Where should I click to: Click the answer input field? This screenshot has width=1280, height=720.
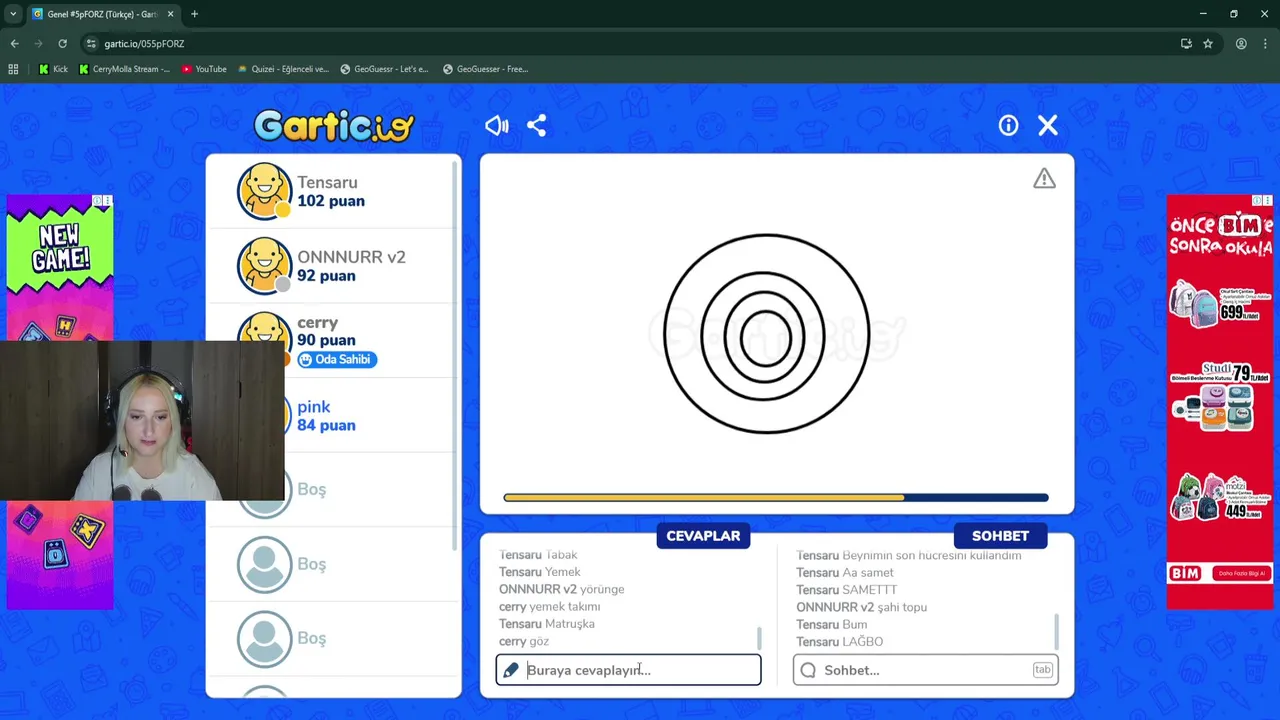628,670
